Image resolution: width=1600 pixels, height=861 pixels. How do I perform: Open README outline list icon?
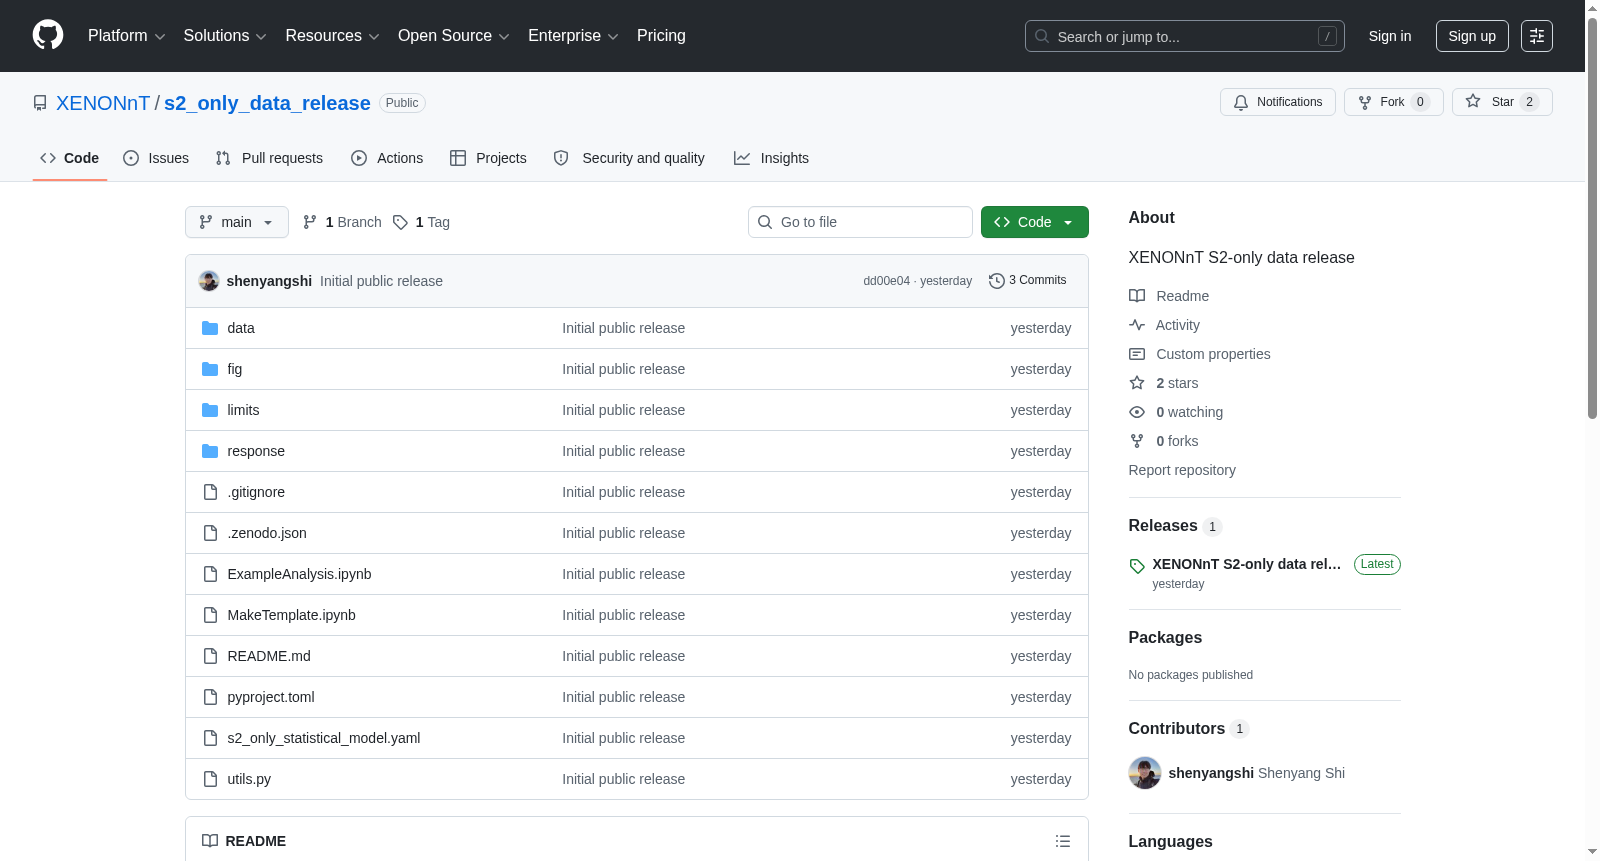click(x=1063, y=841)
